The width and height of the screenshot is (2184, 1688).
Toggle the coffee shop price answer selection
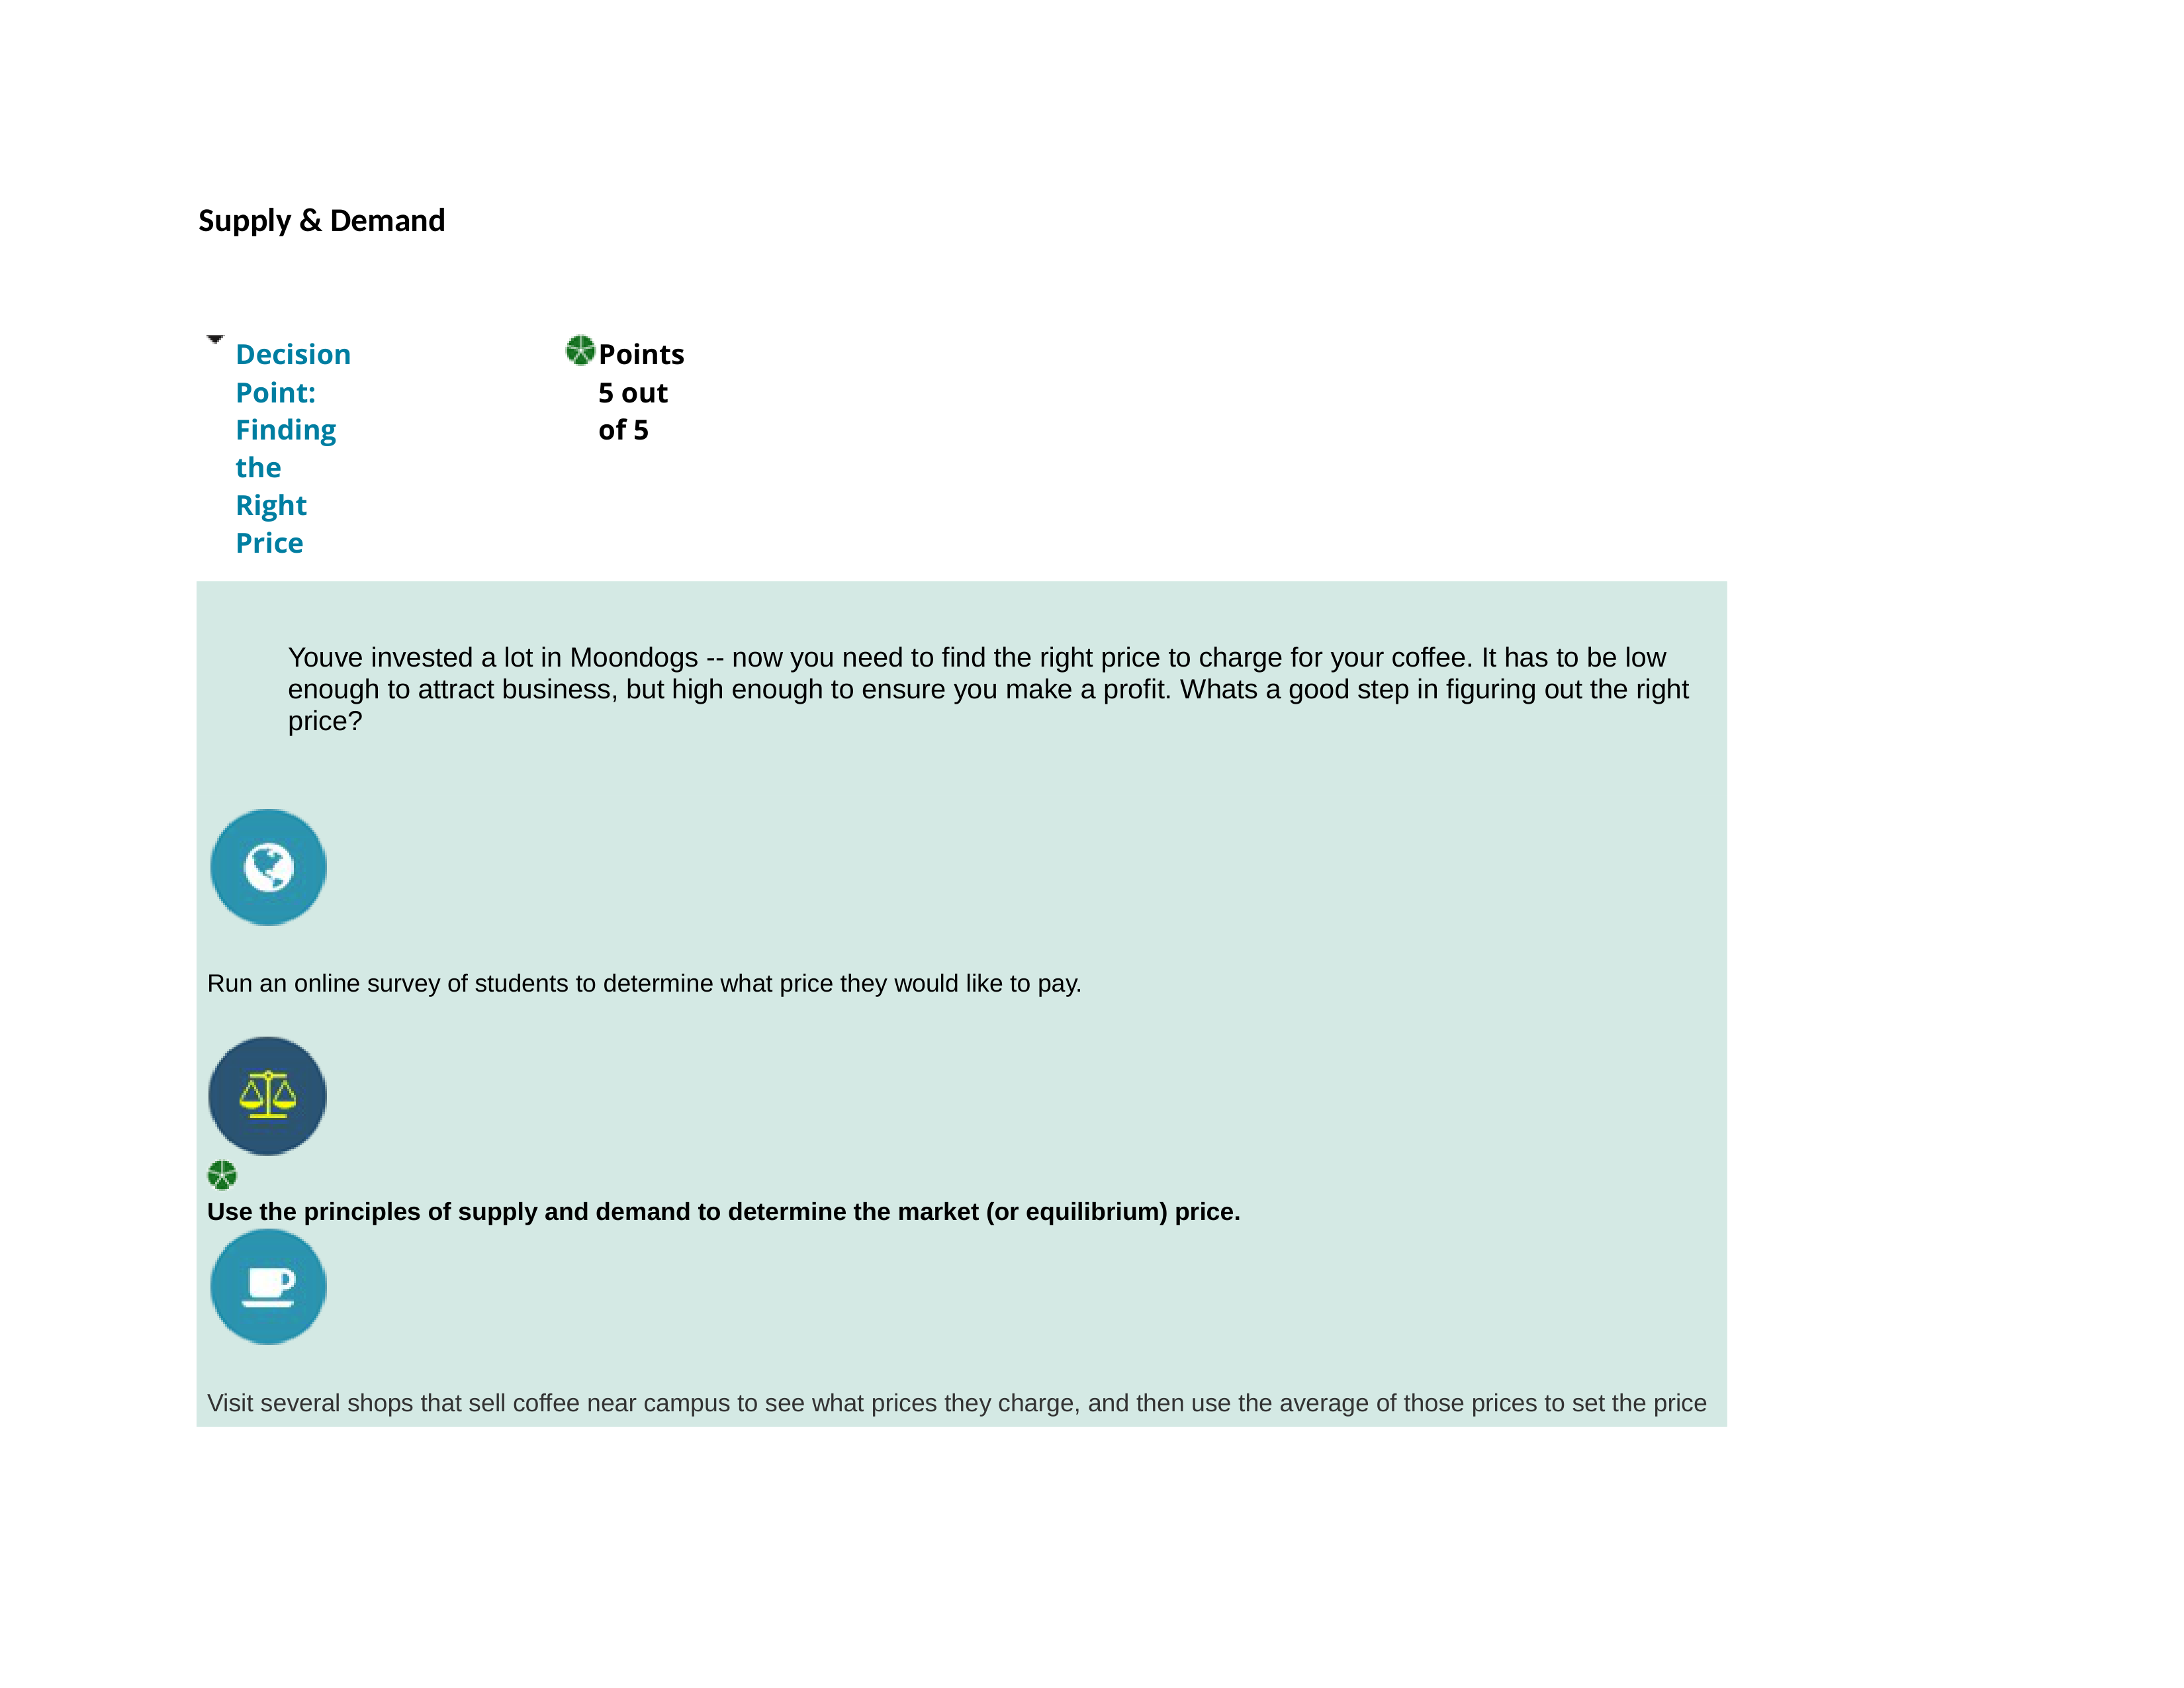266,1286
